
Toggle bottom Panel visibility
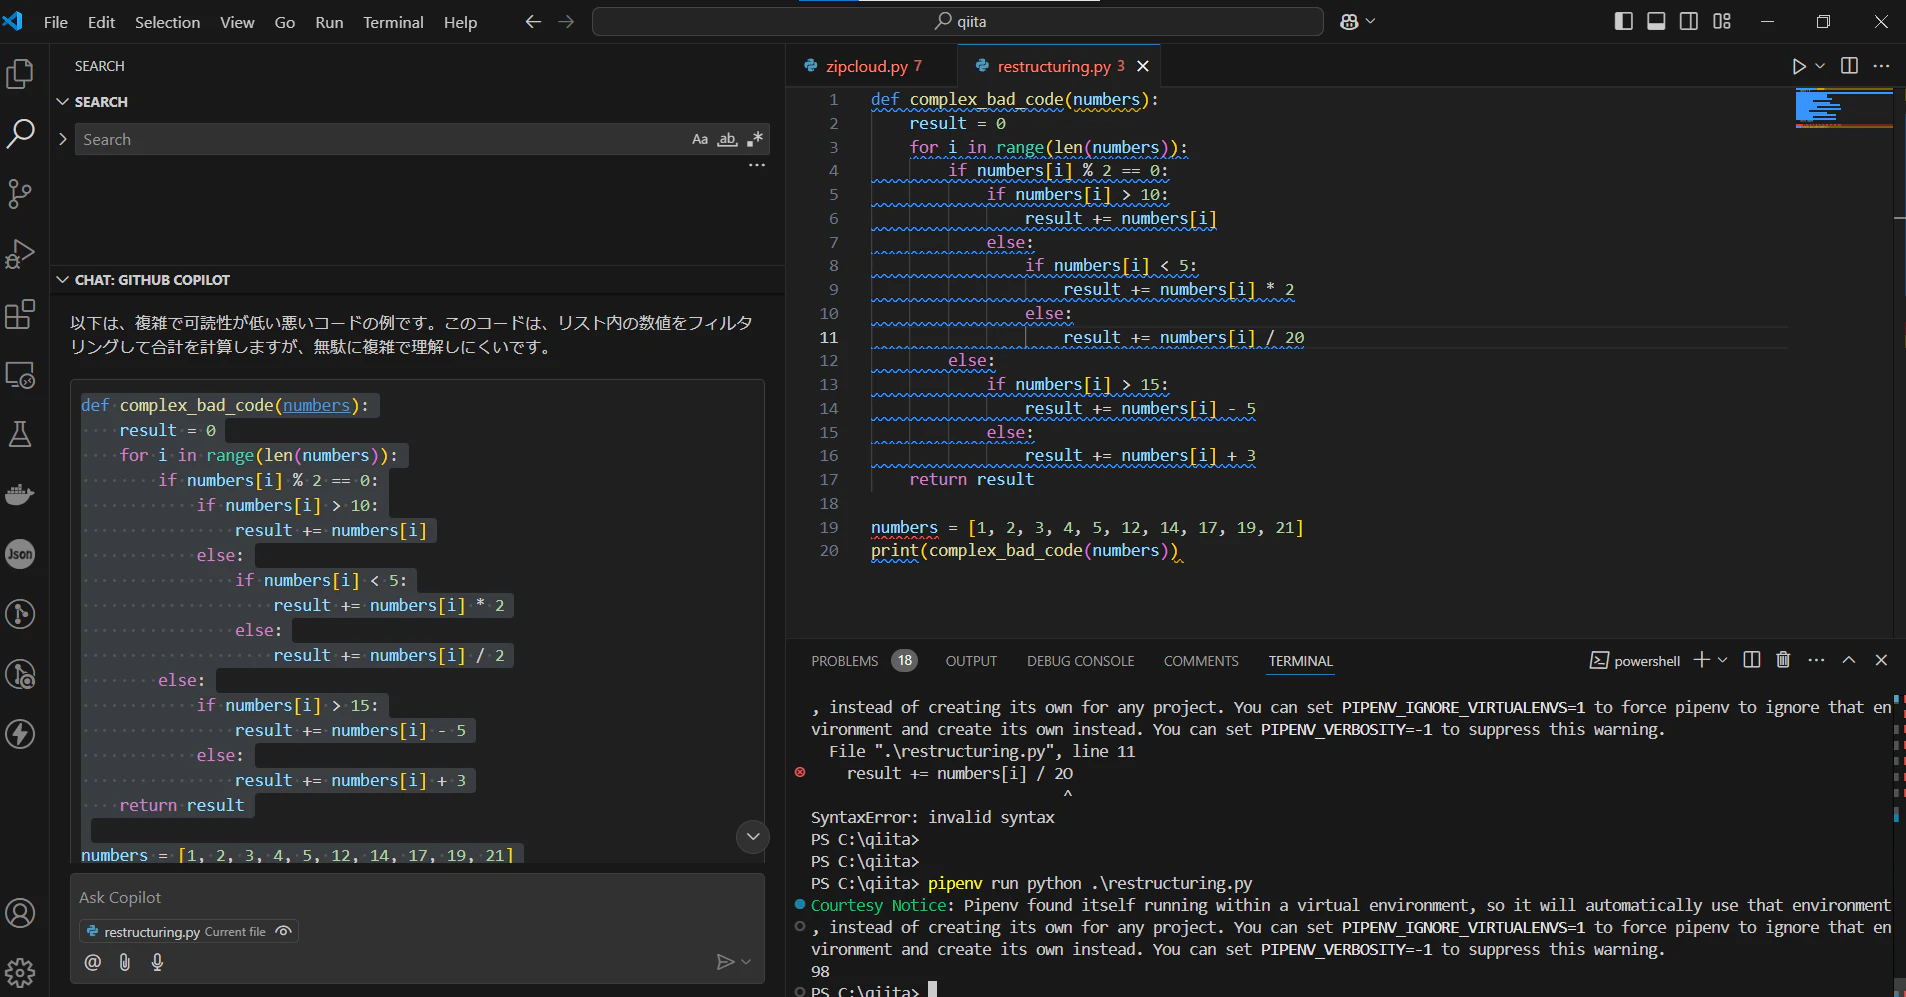[x=1656, y=22]
